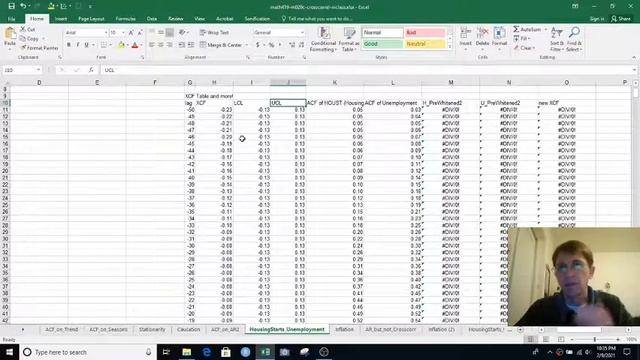
Task: Click Sign in
Action: pyautogui.click(x=597, y=19)
